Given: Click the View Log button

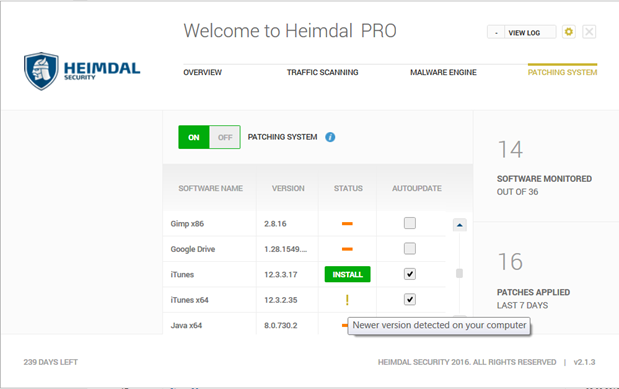Looking at the screenshot, I should tap(524, 33).
